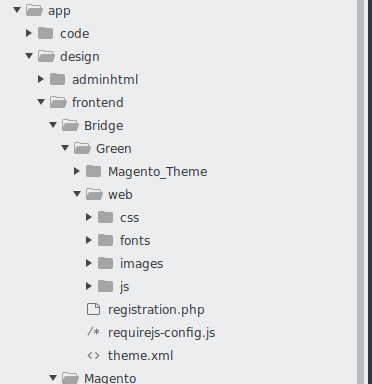Expand the adminhtml folder arrow

point(41,79)
